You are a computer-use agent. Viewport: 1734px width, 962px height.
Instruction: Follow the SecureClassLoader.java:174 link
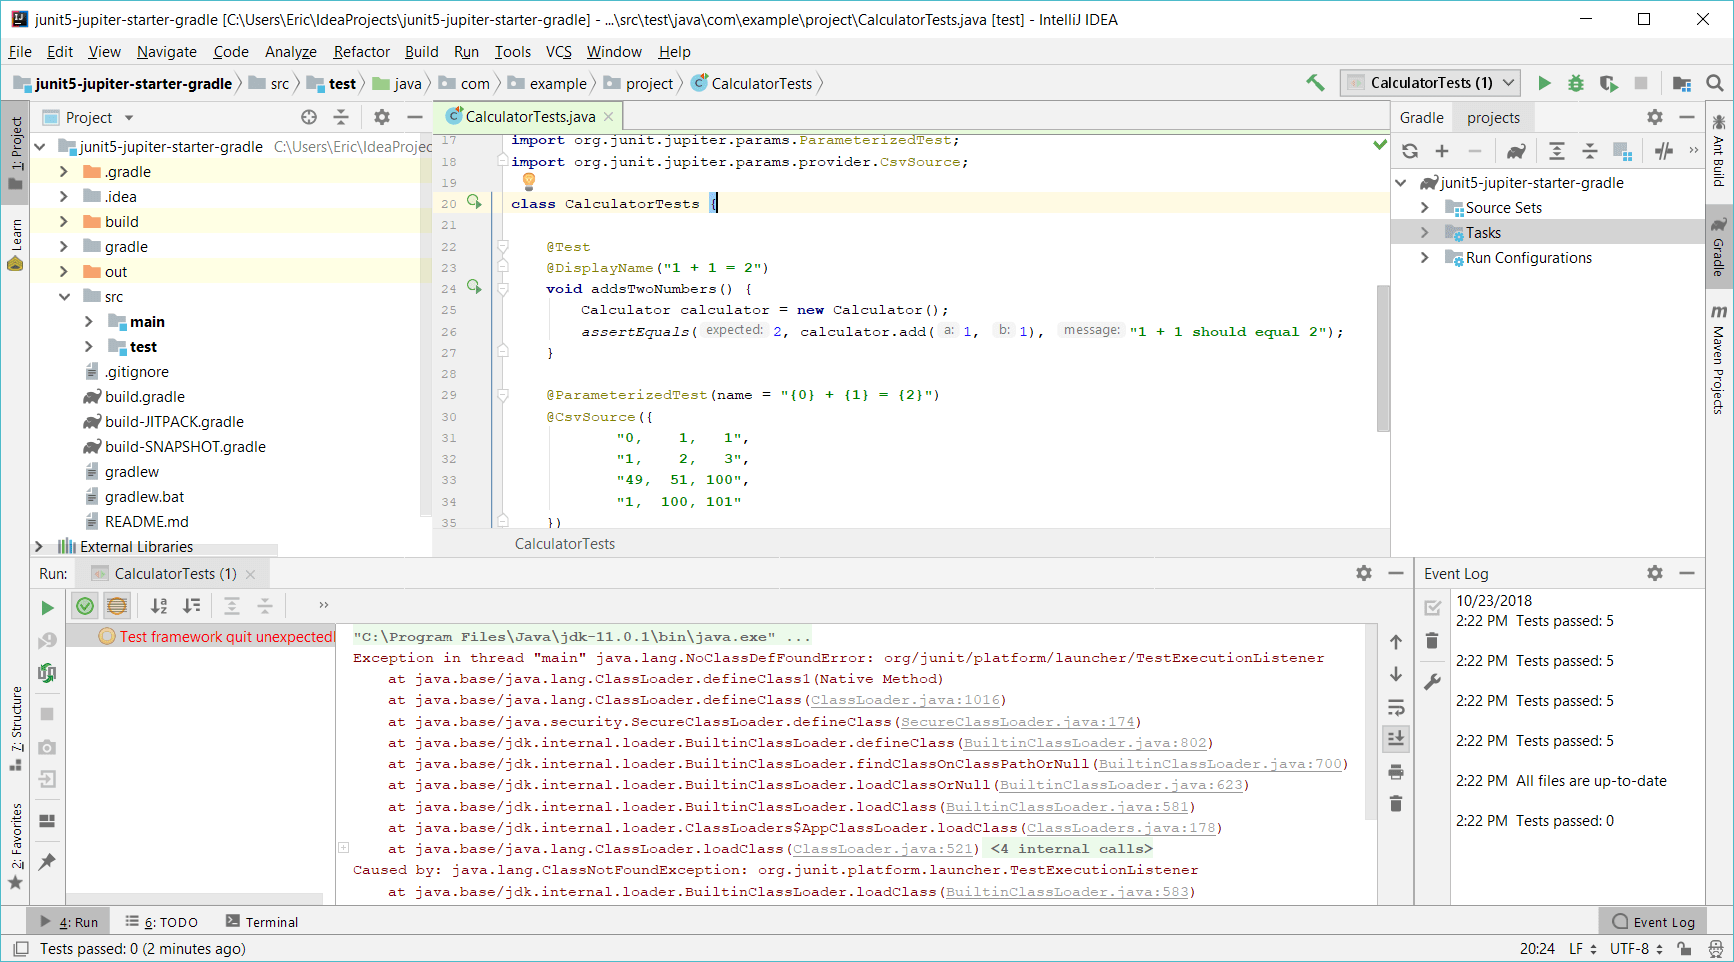1017,722
